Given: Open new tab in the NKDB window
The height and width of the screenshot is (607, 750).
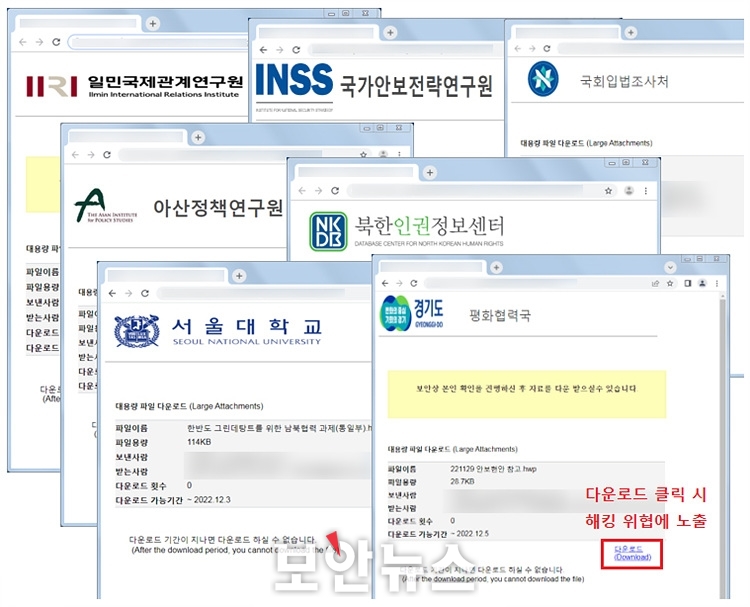Looking at the screenshot, I should click(430, 172).
